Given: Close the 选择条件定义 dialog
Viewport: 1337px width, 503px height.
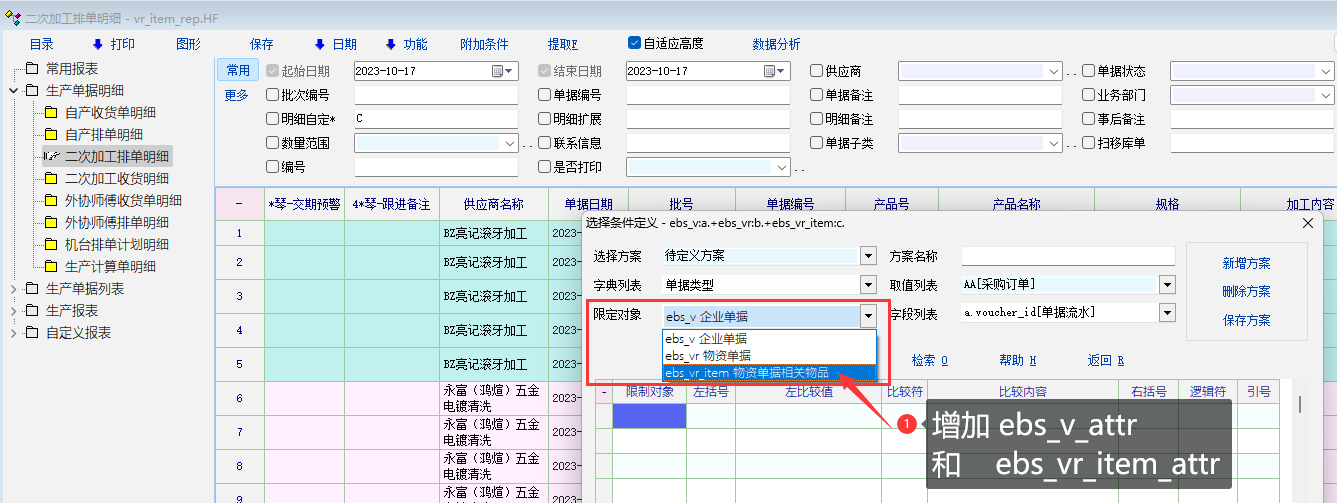Looking at the screenshot, I should click(x=1306, y=223).
